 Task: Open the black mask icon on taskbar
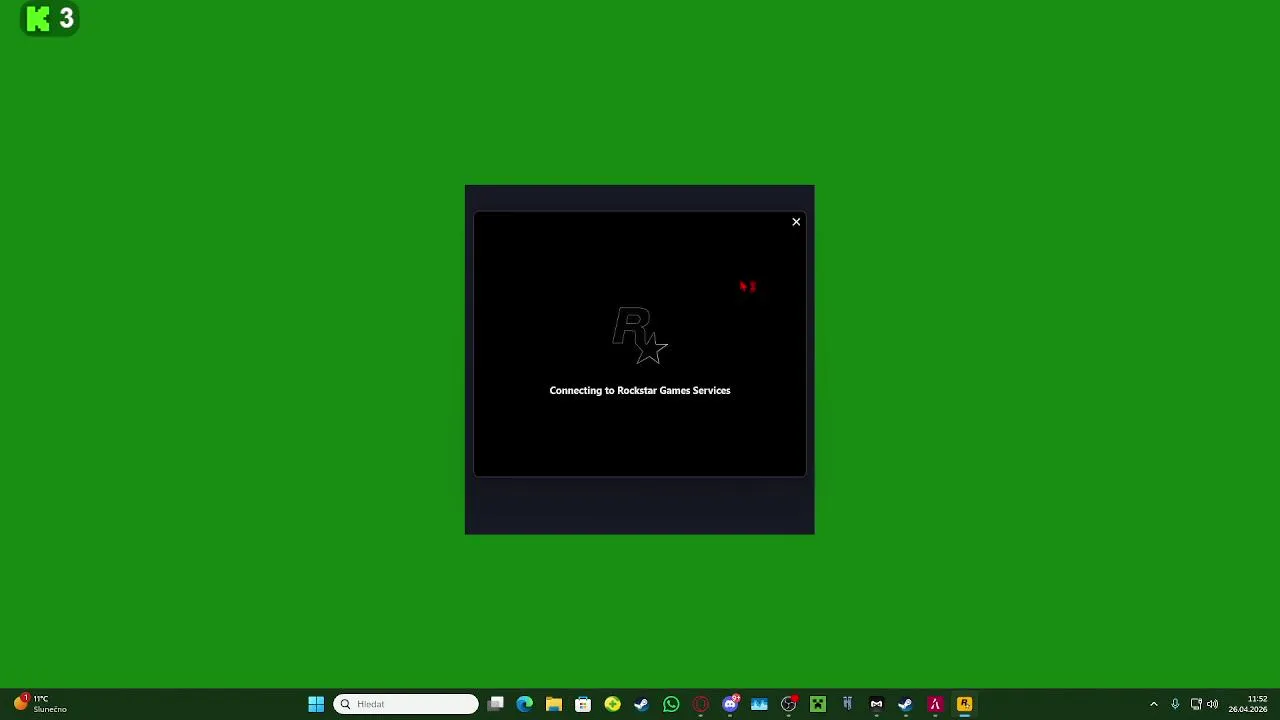coord(876,704)
